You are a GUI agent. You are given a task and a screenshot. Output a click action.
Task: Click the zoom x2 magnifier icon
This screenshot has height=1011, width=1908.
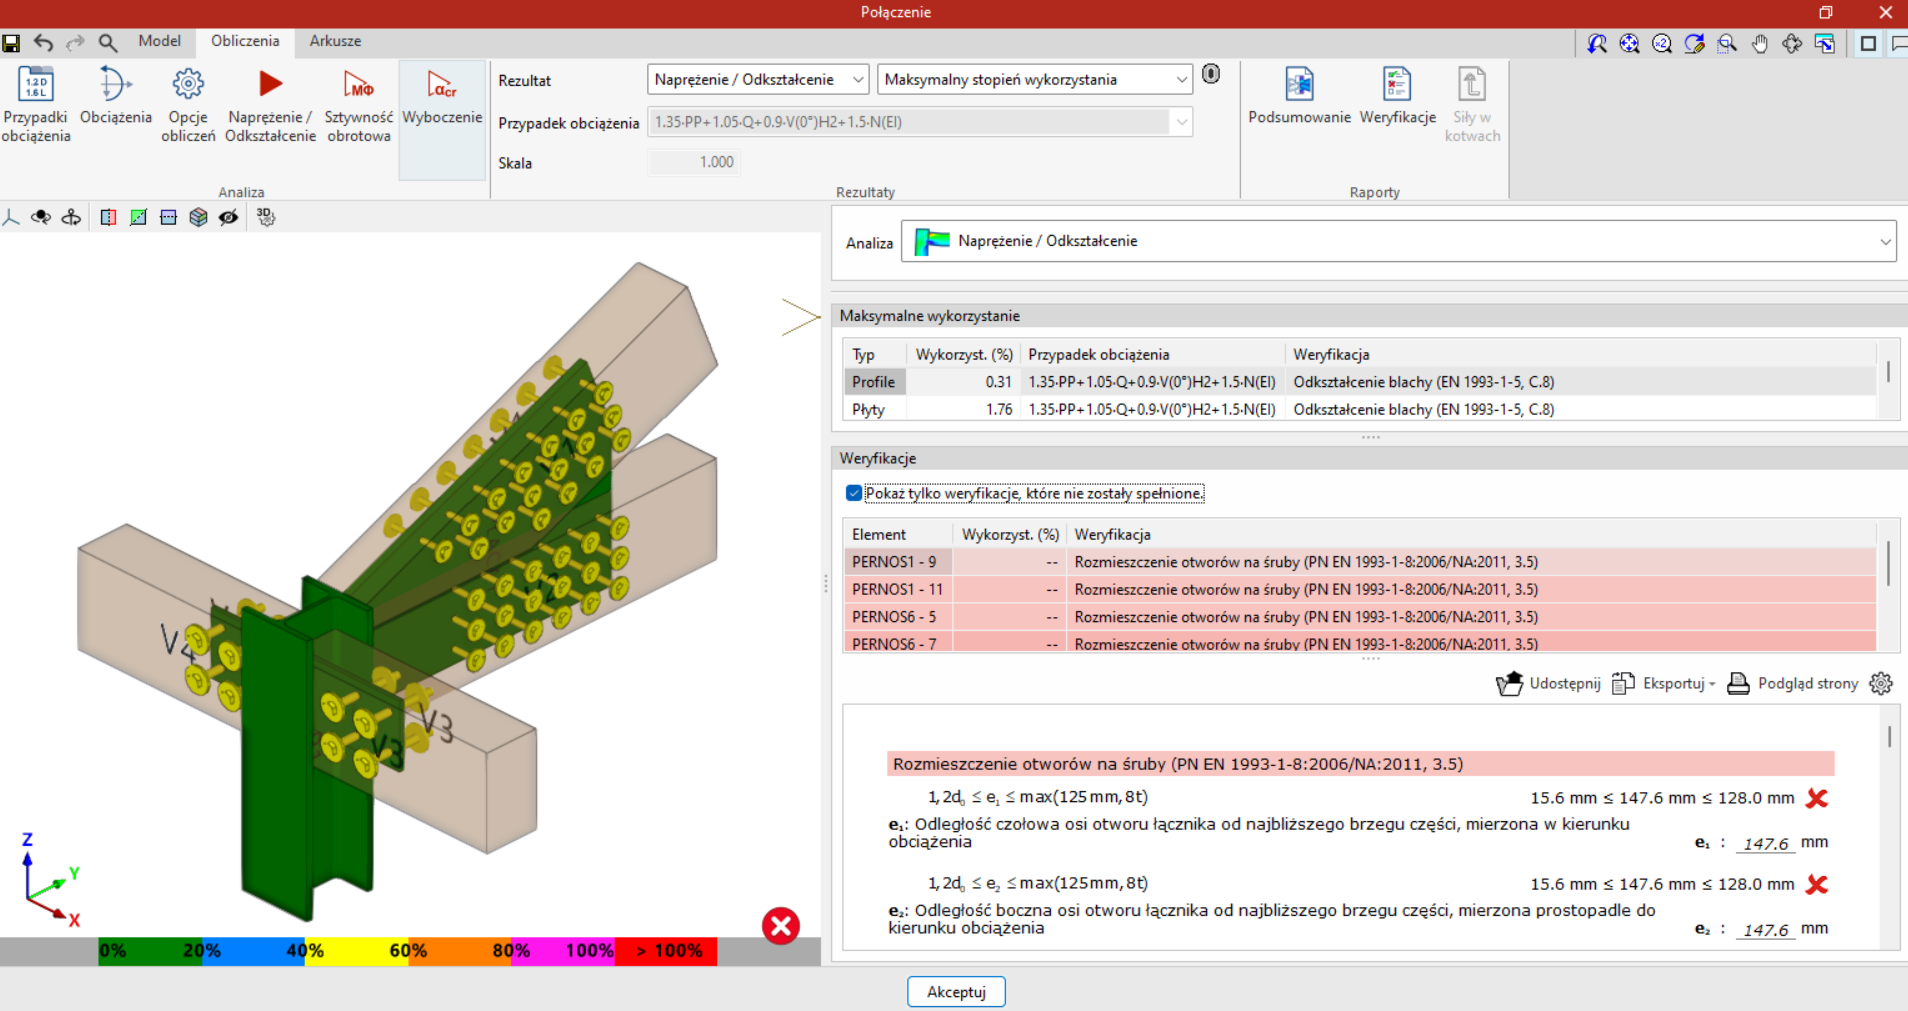pyautogui.click(x=1662, y=44)
